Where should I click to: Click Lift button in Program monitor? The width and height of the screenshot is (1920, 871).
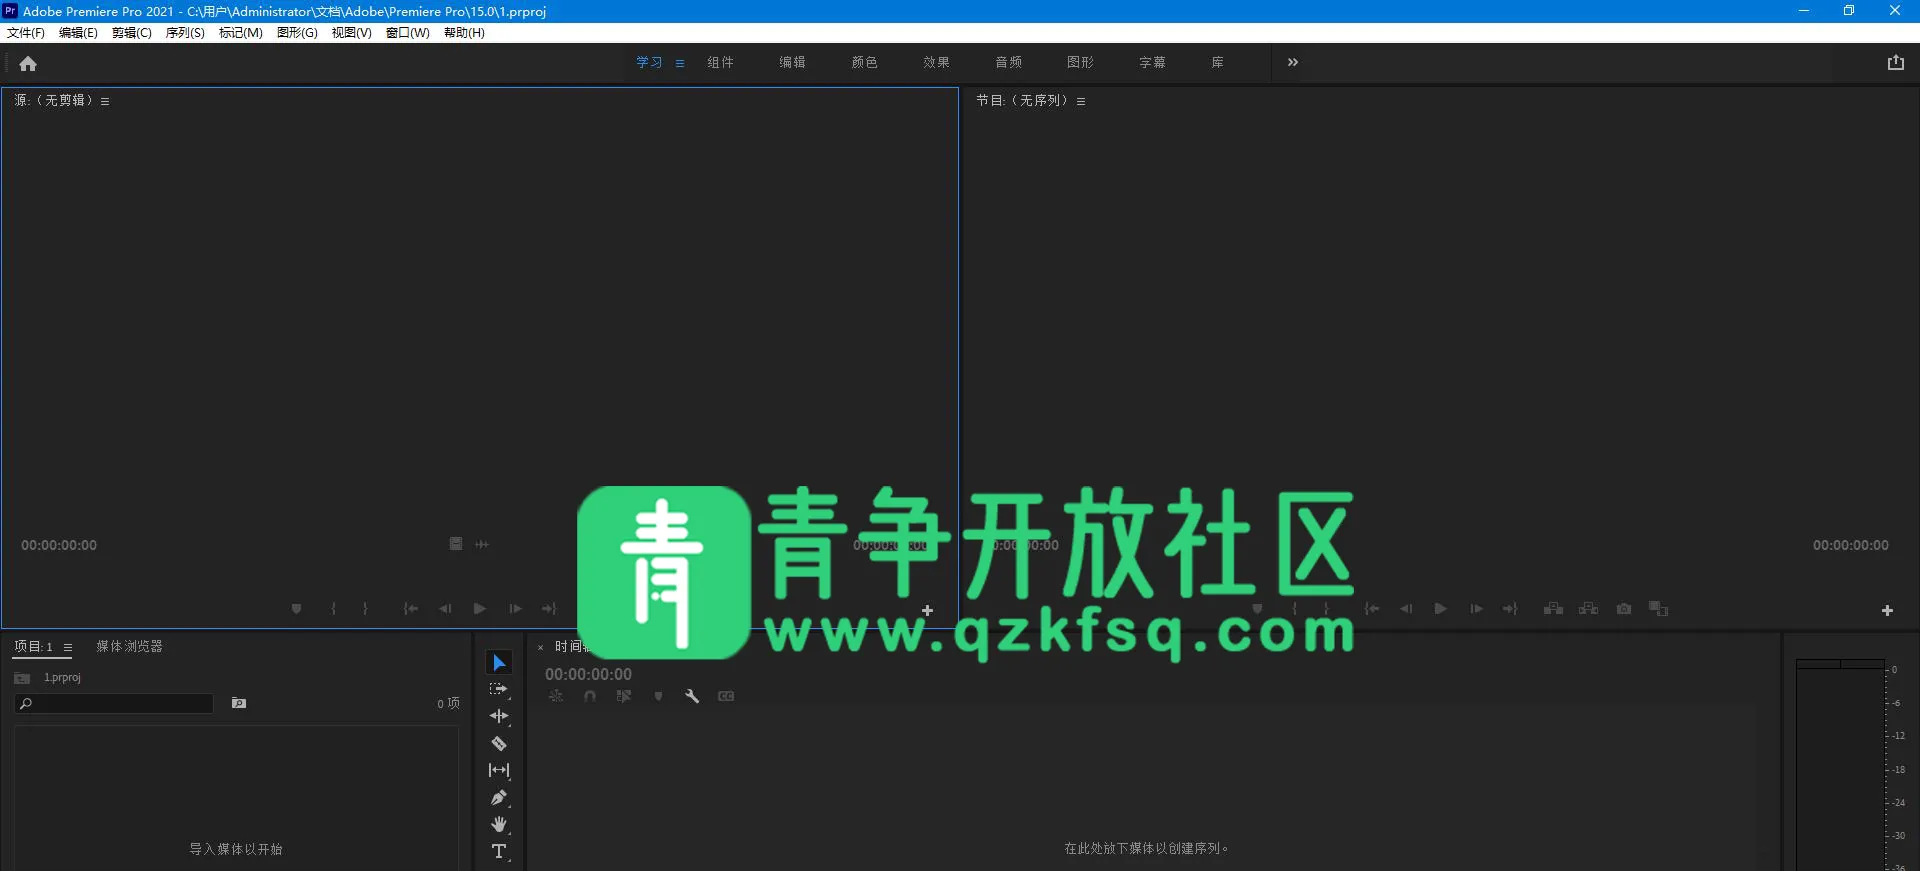pyautogui.click(x=1553, y=608)
